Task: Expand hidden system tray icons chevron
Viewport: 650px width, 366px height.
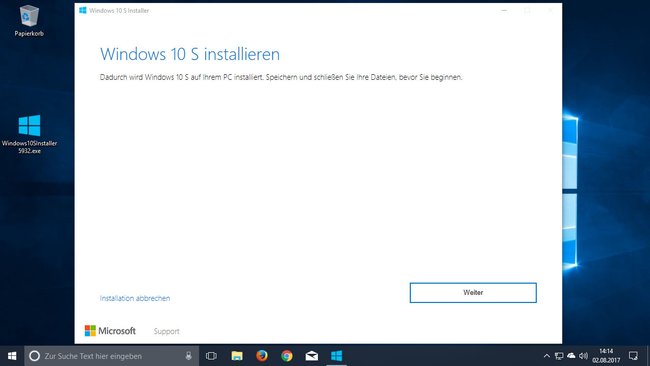Action: 547,356
